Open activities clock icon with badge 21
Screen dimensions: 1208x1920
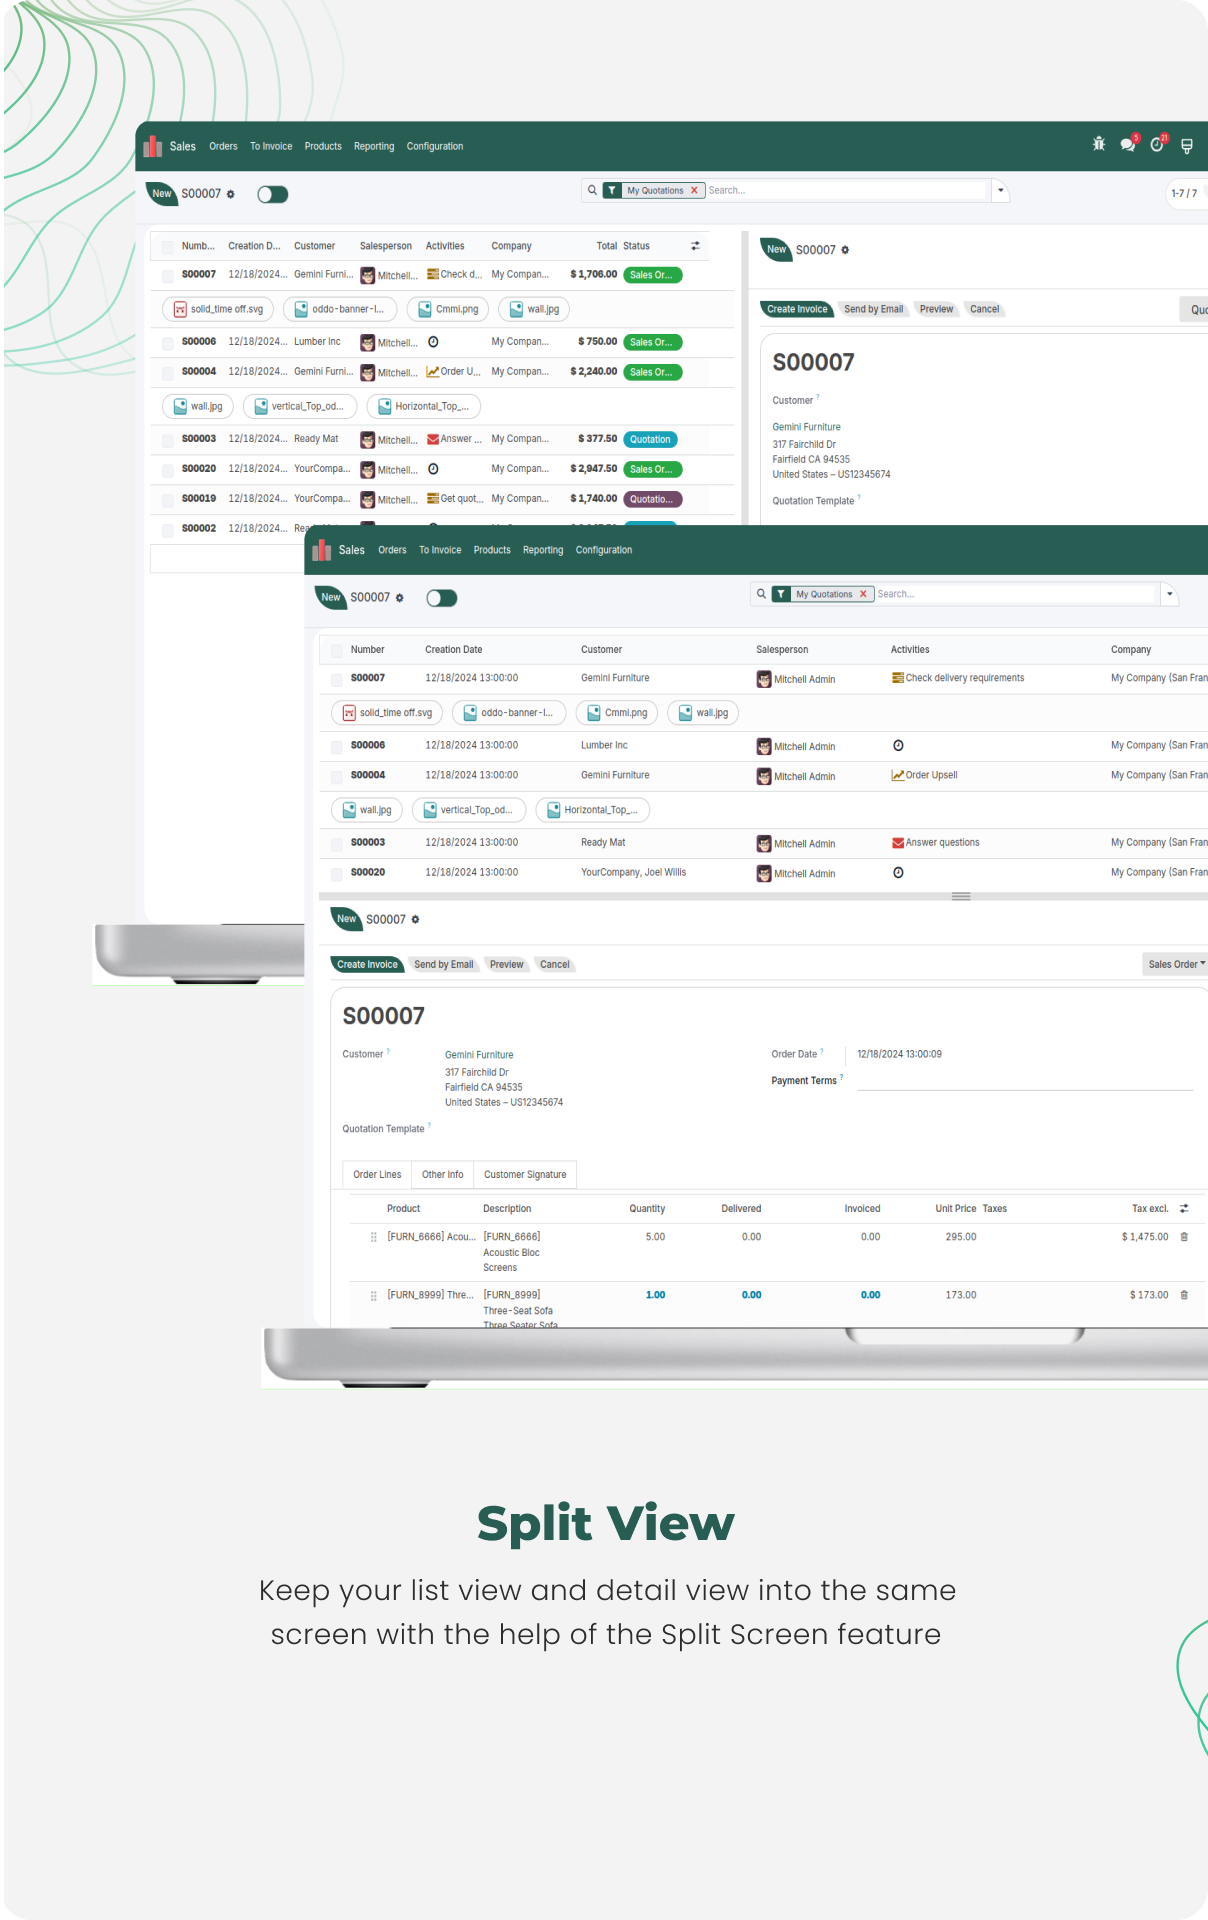click(x=1157, y=144)
